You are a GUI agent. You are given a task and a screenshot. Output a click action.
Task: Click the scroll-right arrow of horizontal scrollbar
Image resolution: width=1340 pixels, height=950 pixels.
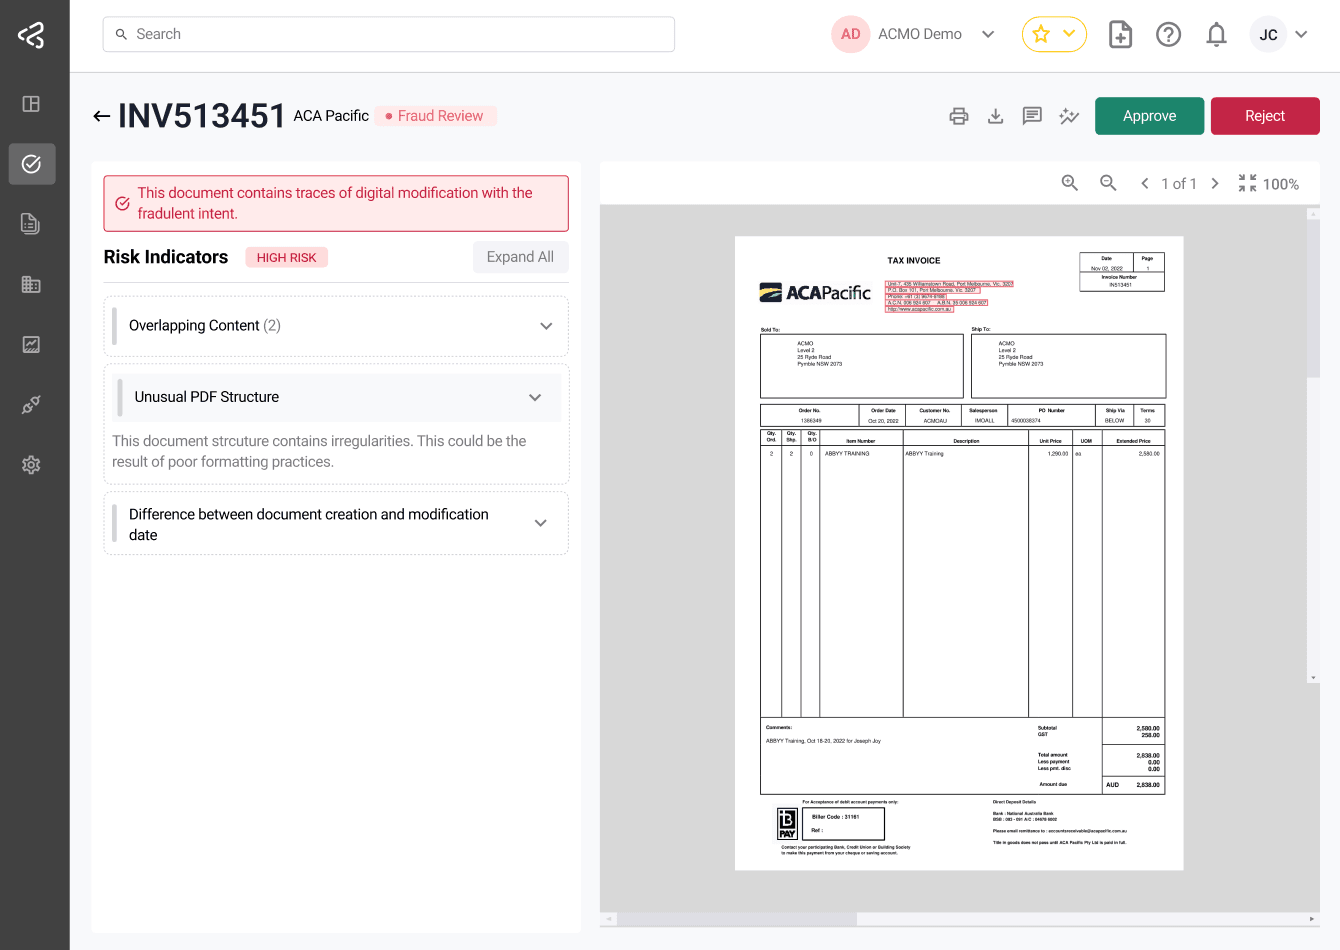coord(1312,918)
